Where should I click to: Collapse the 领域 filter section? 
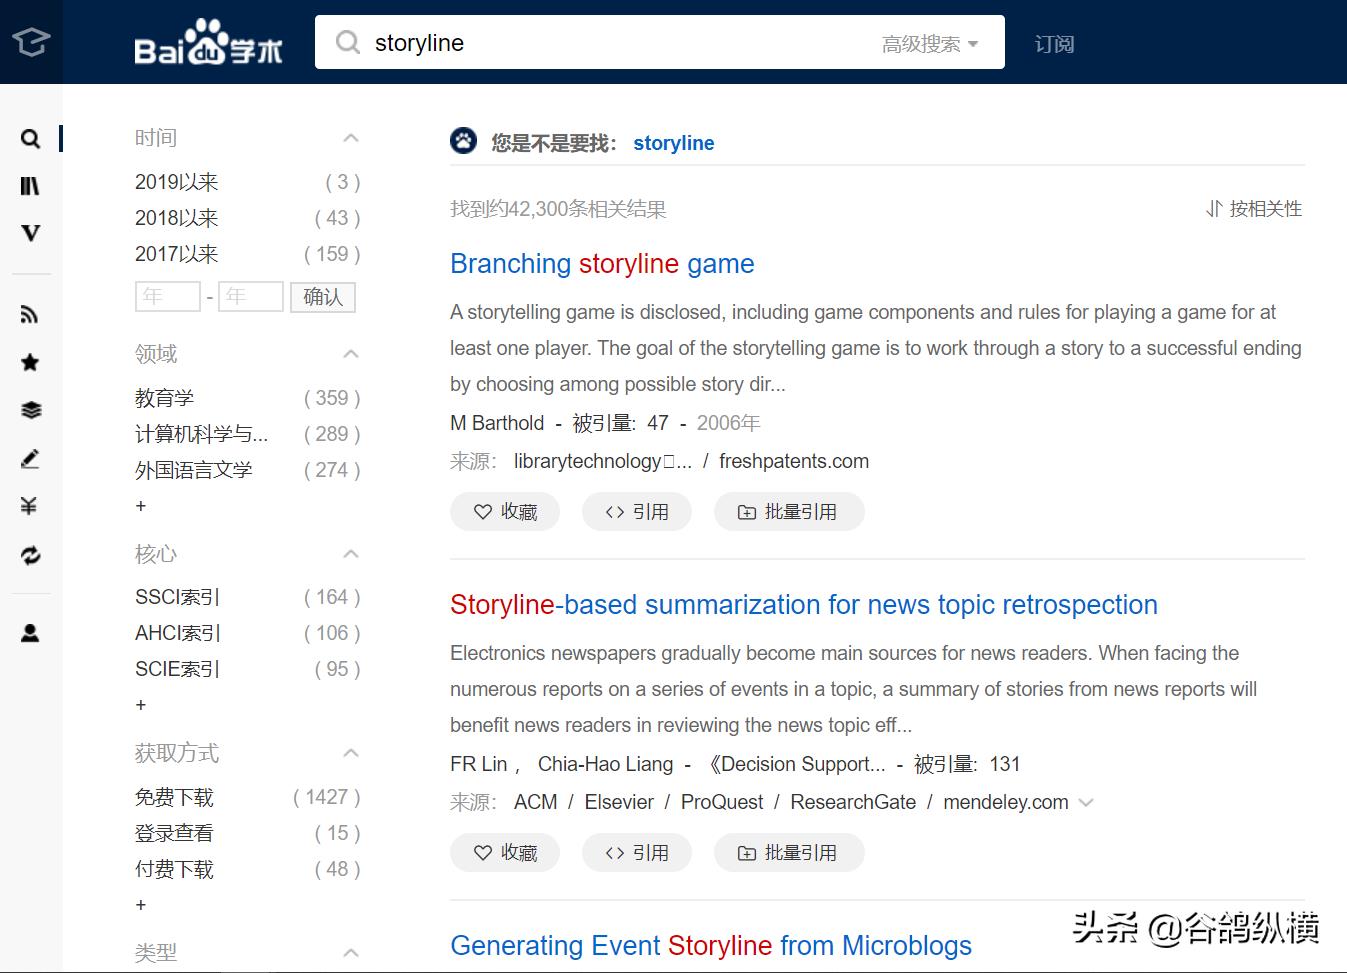[x=351, y=354]
